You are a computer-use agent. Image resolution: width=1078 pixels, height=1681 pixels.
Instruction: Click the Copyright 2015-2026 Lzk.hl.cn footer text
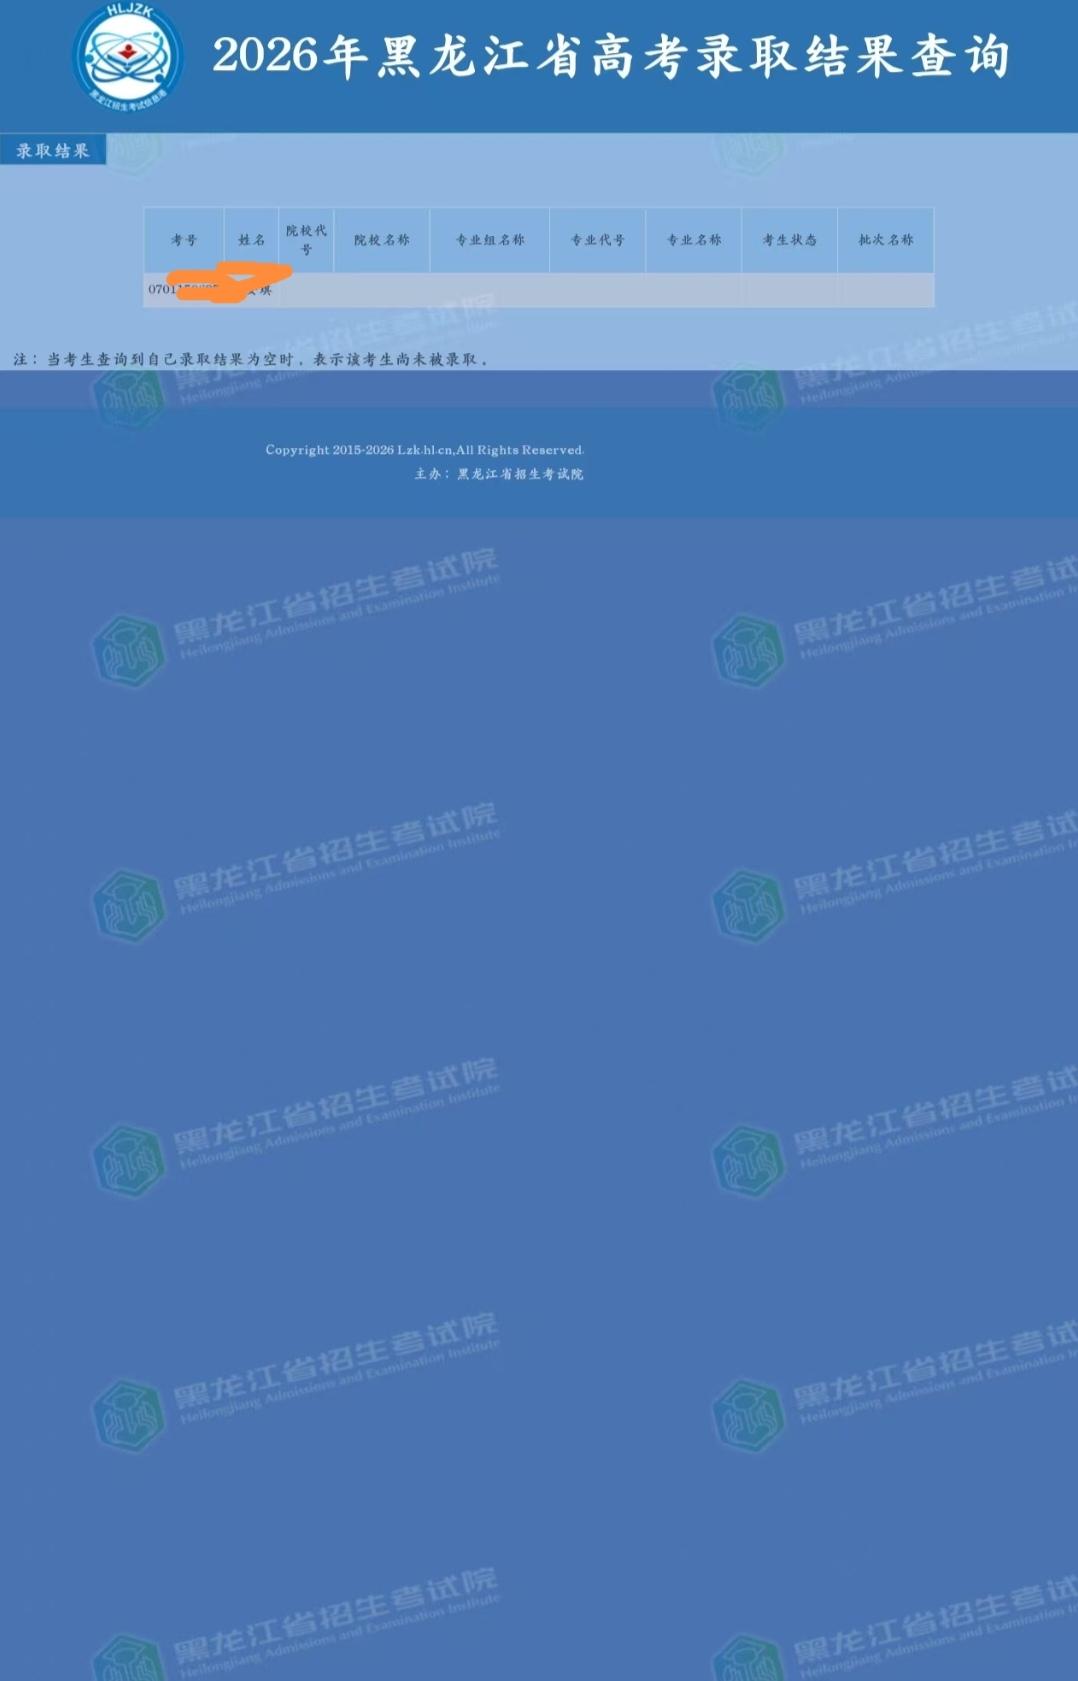coord(425,450)
